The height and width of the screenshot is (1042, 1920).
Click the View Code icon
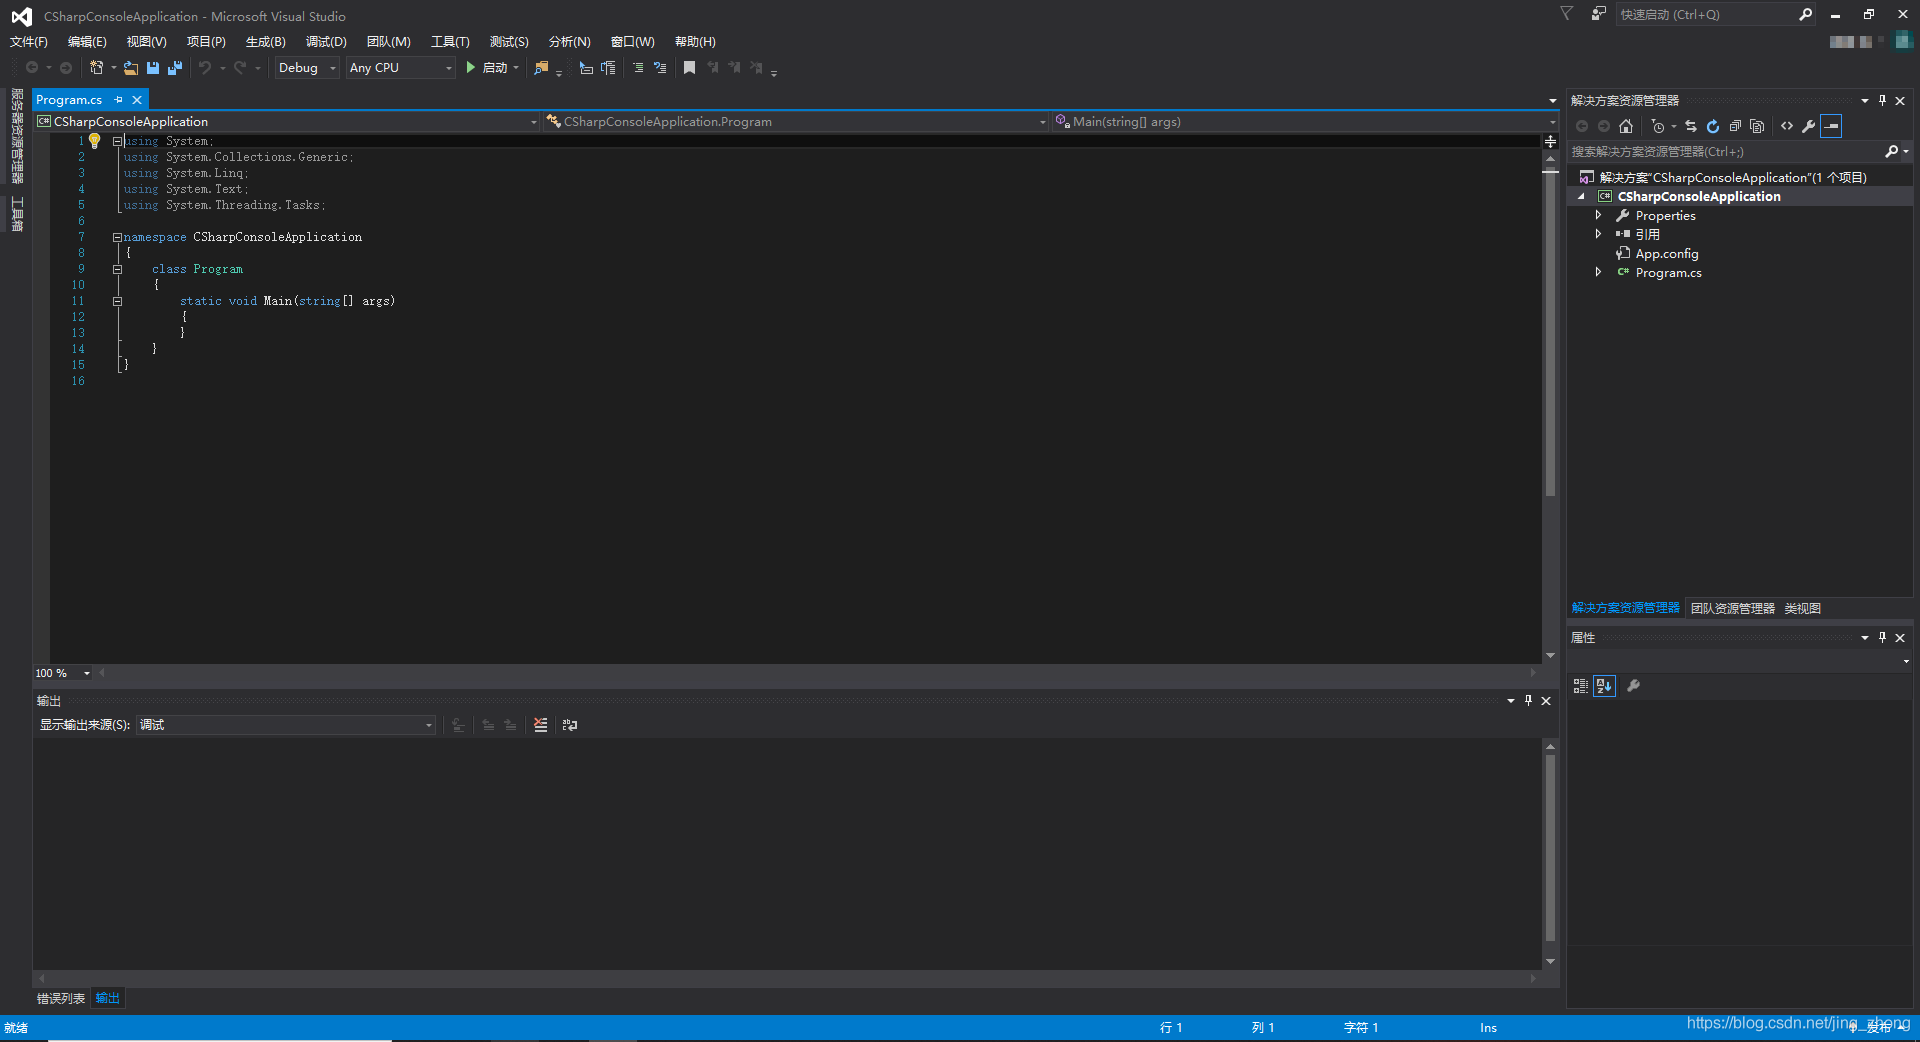(x=1787, y=126)
